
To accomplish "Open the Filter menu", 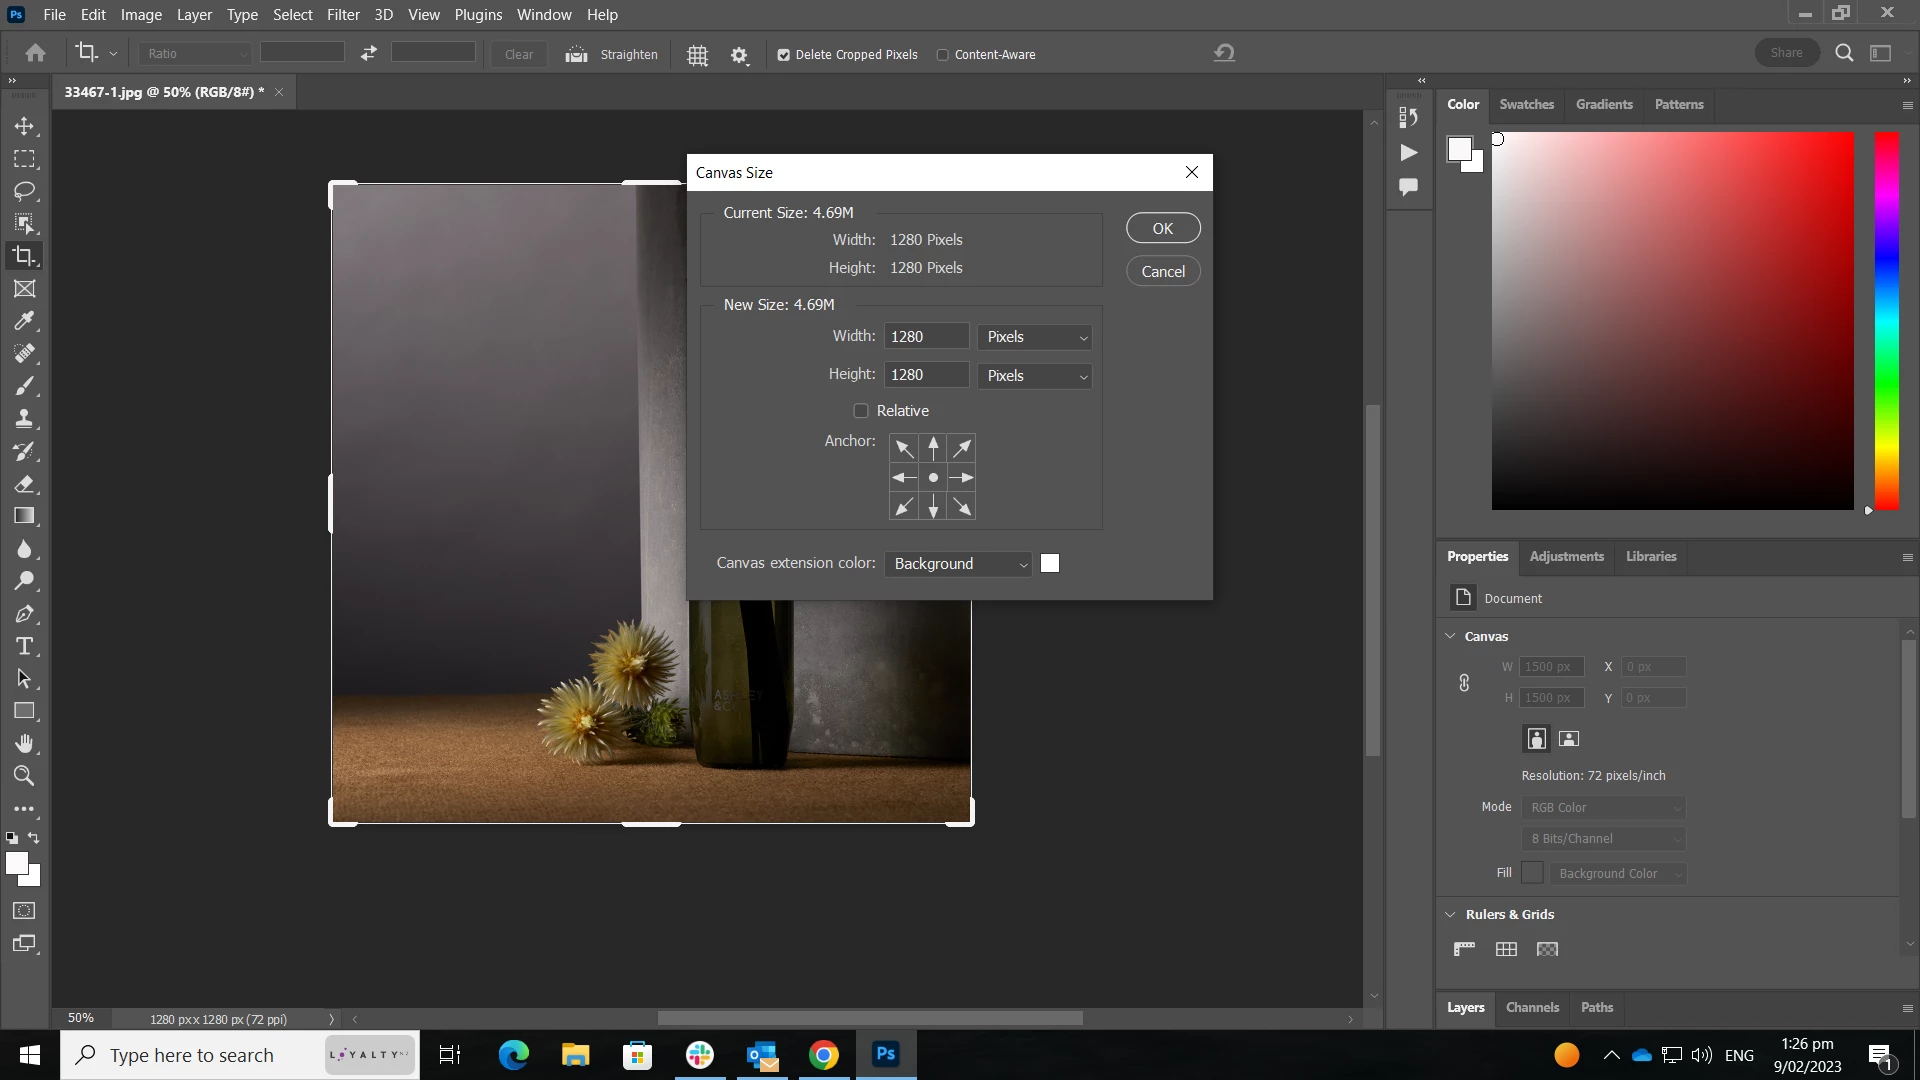I will click(343, 15).
